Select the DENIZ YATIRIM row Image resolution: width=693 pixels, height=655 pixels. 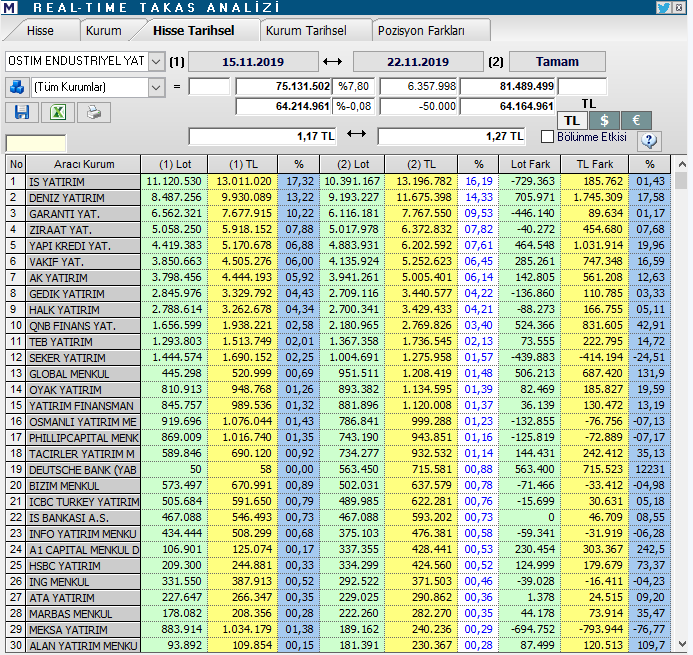(338, 198)
